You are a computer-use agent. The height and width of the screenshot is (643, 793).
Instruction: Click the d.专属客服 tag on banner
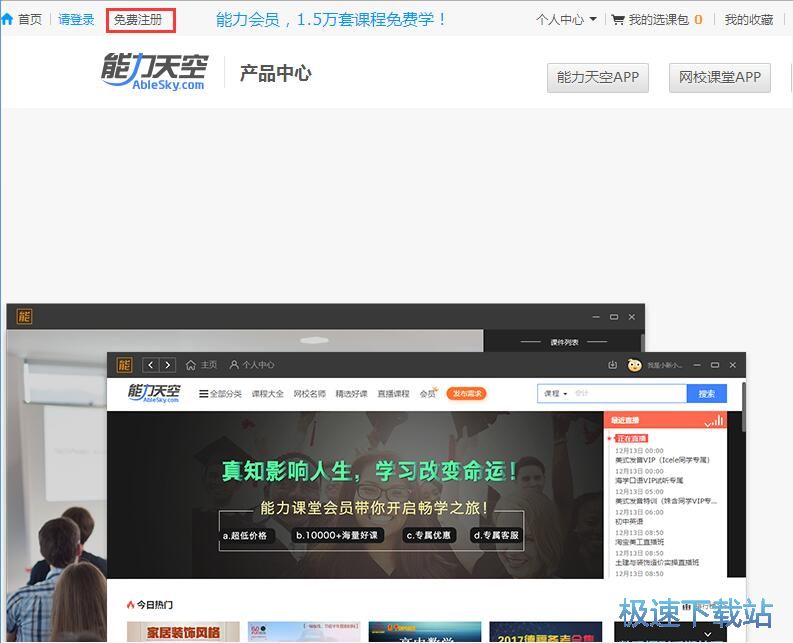[x=496, y=535]
